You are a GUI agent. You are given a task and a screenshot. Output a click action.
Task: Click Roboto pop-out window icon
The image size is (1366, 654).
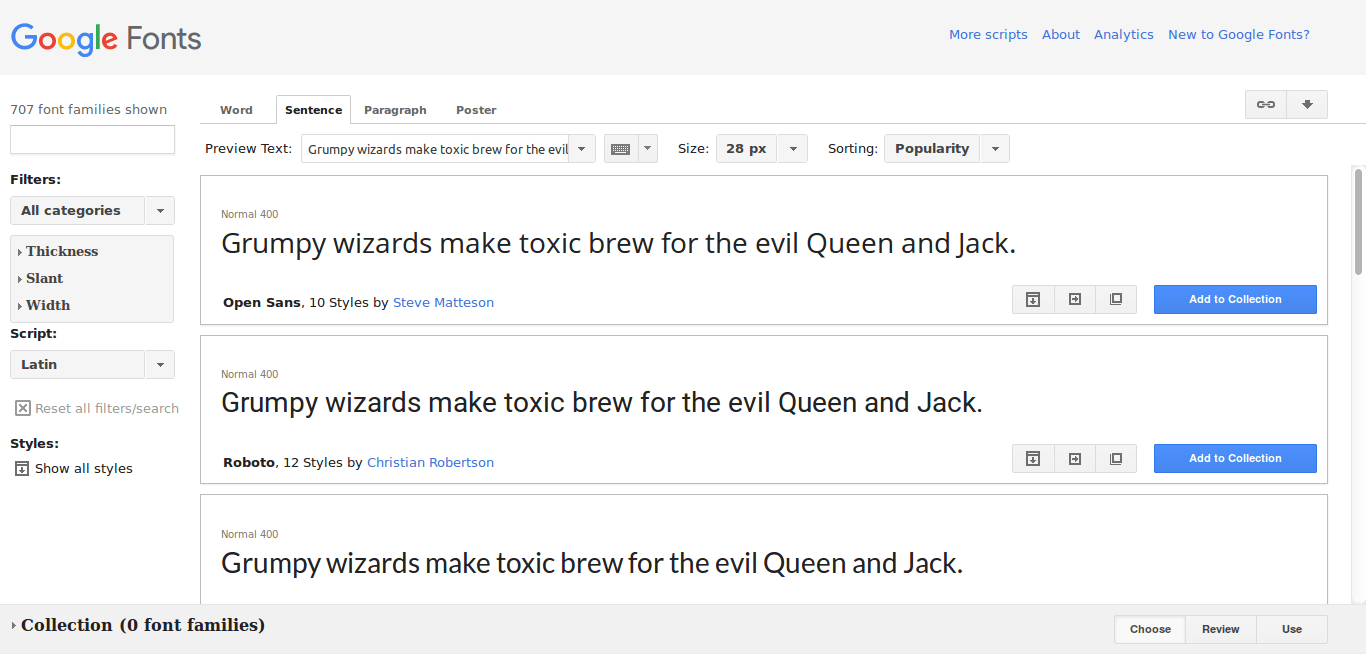coord(1116,458)
